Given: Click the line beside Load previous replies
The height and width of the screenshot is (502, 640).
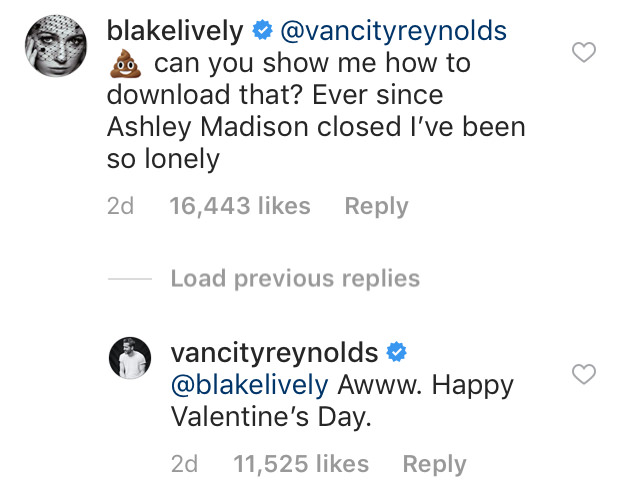Looking at the screenshot, I should pos(130,279).
